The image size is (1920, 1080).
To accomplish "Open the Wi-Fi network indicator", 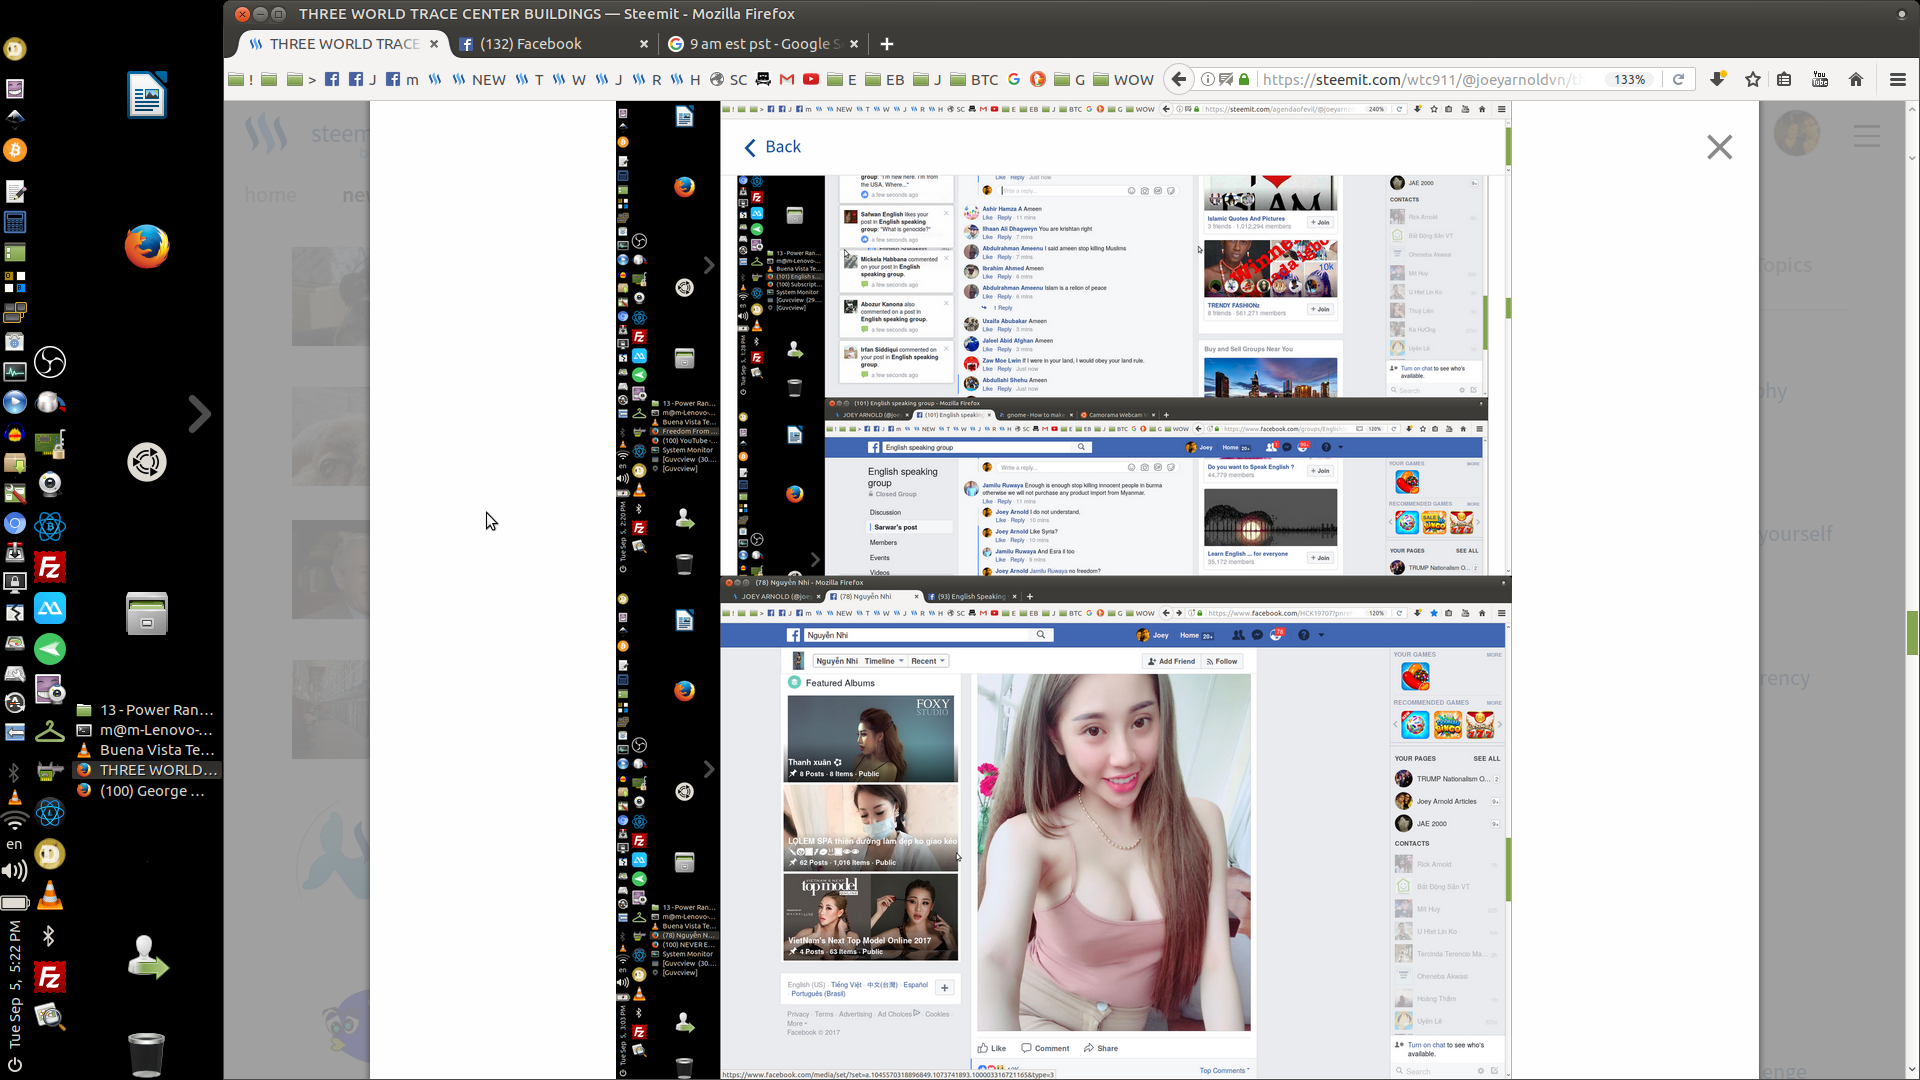I will [x=15, y=822].
